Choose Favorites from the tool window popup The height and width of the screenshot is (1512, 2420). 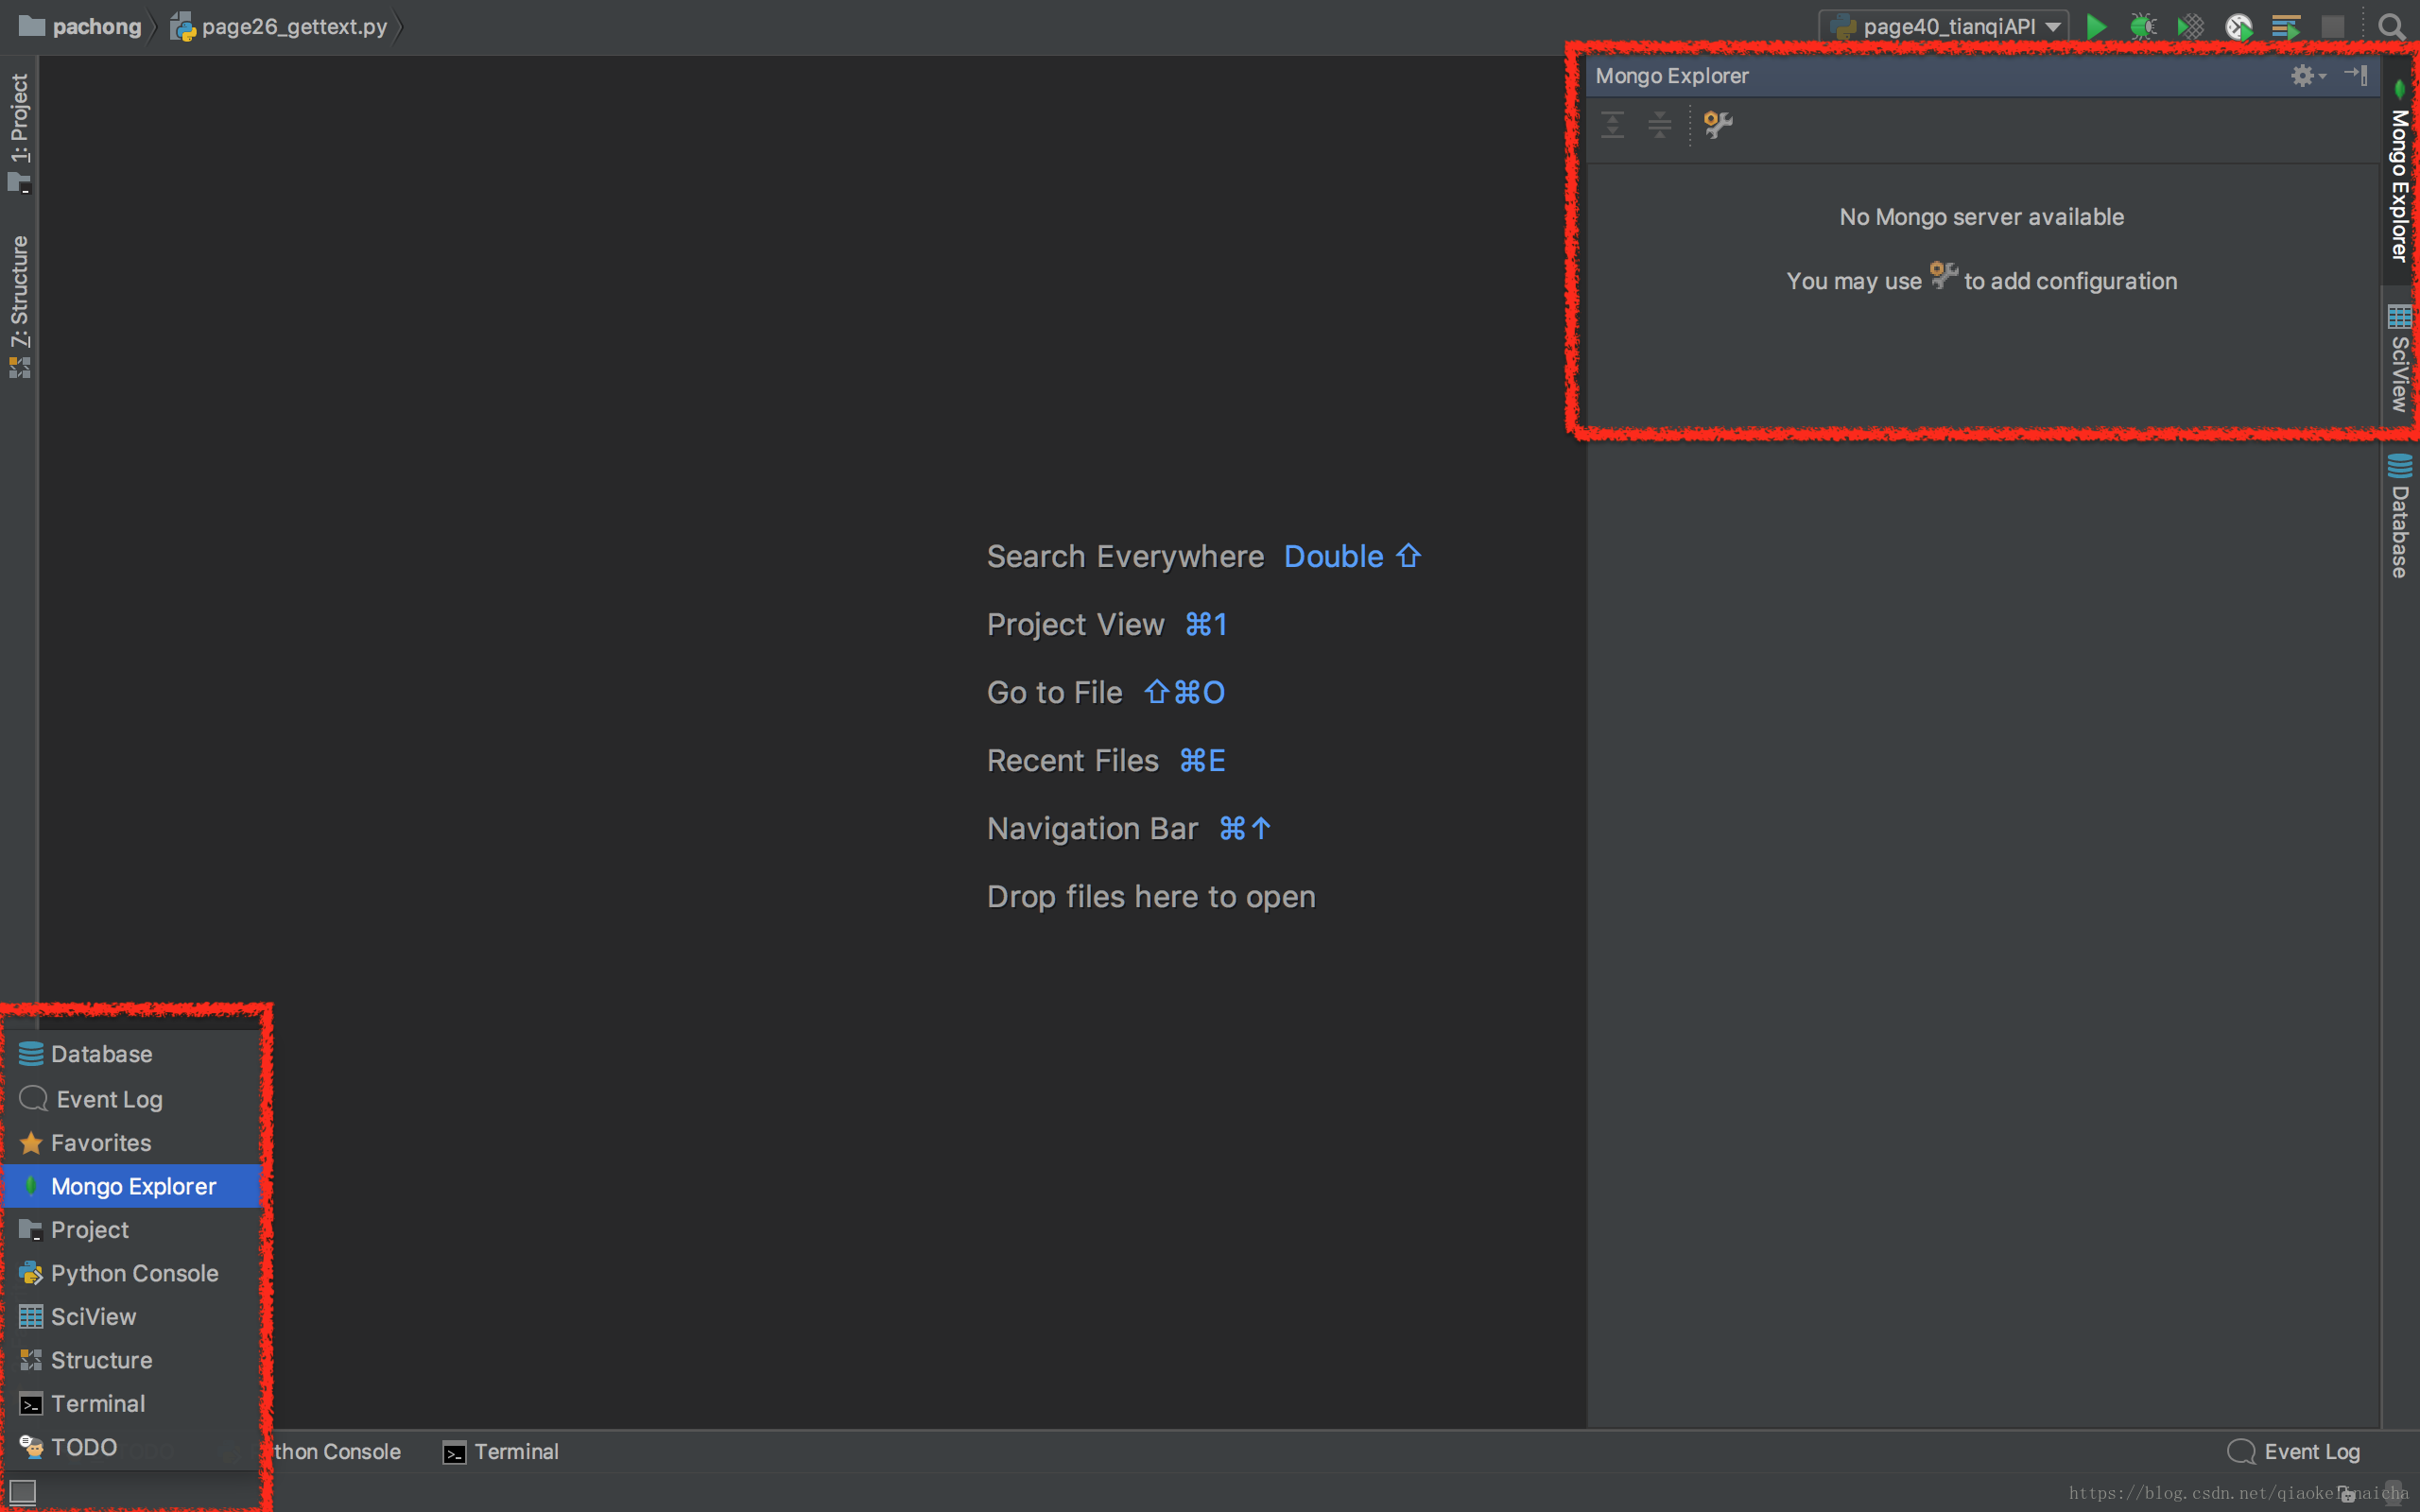tap(133, 1142)
